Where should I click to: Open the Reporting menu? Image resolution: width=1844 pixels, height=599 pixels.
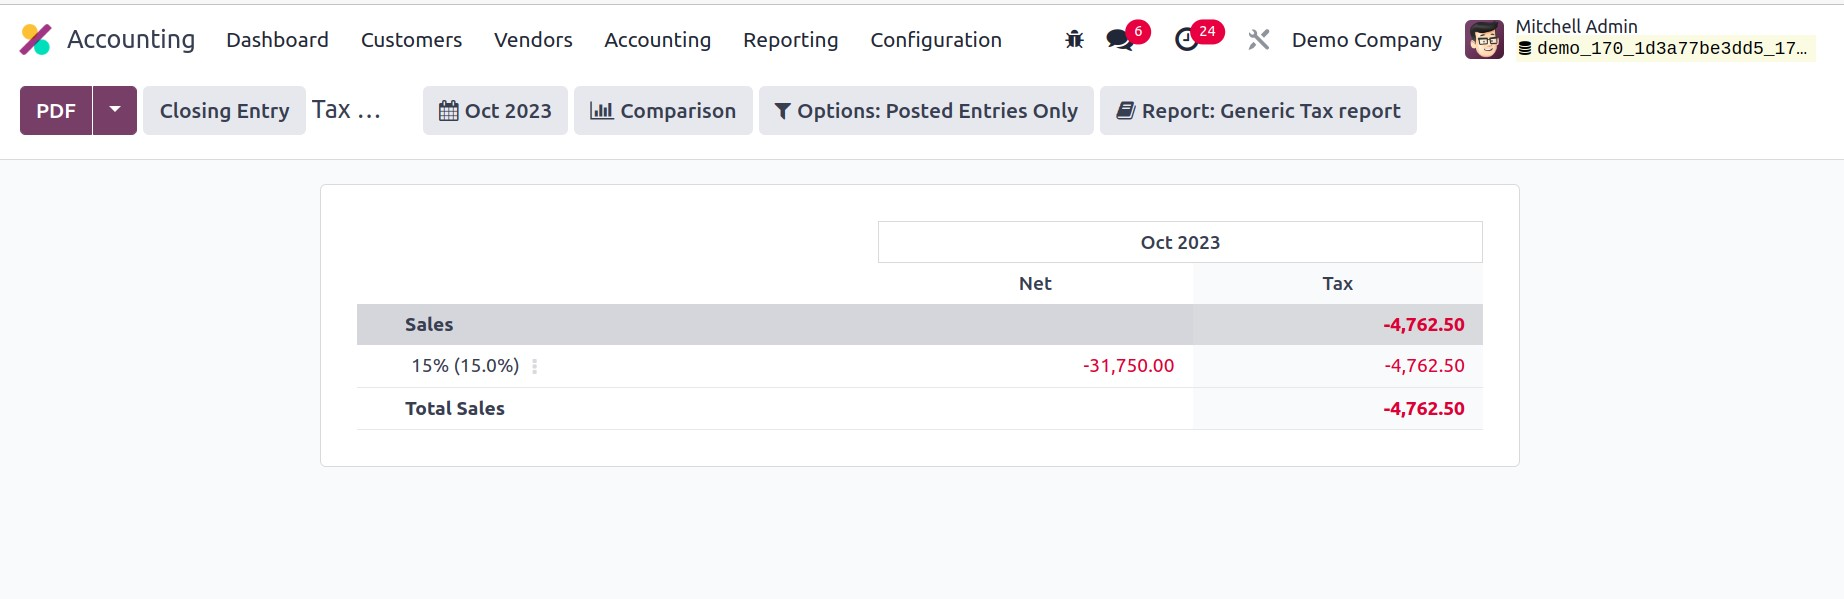click(790, 40)
